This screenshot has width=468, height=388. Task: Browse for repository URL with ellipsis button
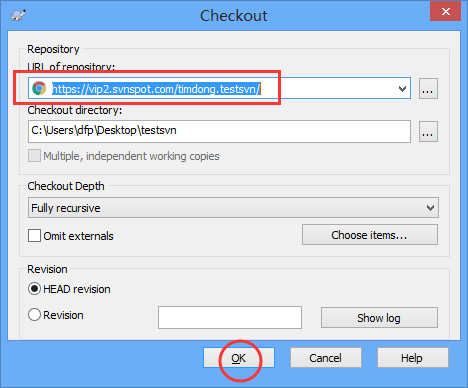(x=428, y=89)
